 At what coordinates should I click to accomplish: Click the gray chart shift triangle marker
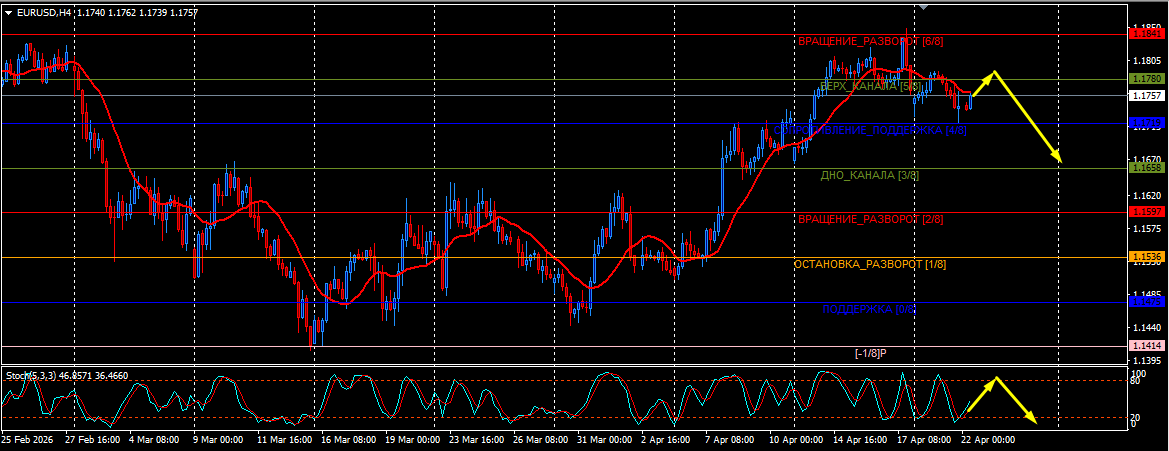[924, 7]
